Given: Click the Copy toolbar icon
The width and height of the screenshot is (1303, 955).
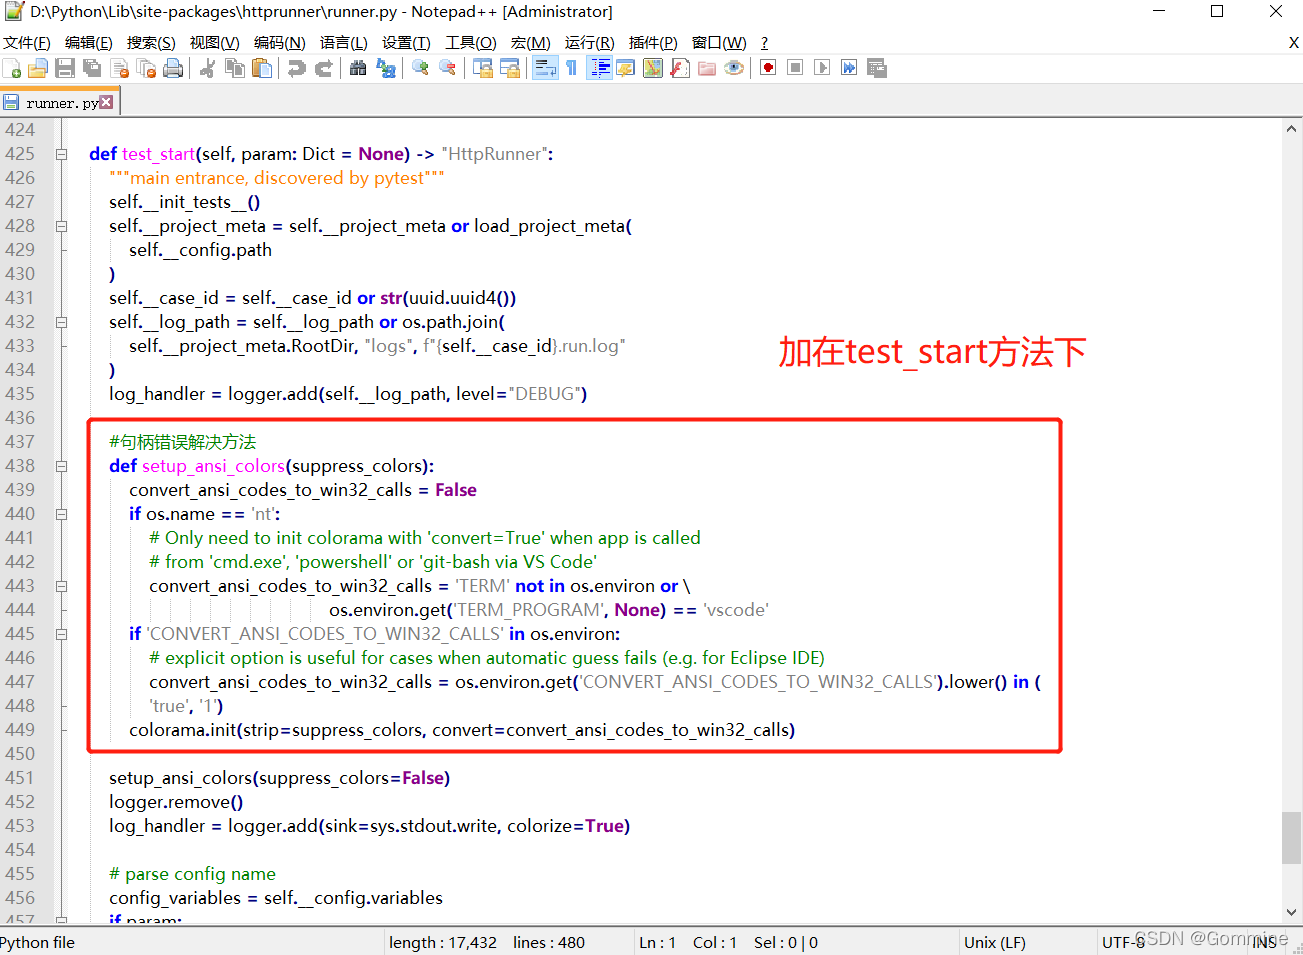Looking at the screenshot, I should (x=235, y=68).
